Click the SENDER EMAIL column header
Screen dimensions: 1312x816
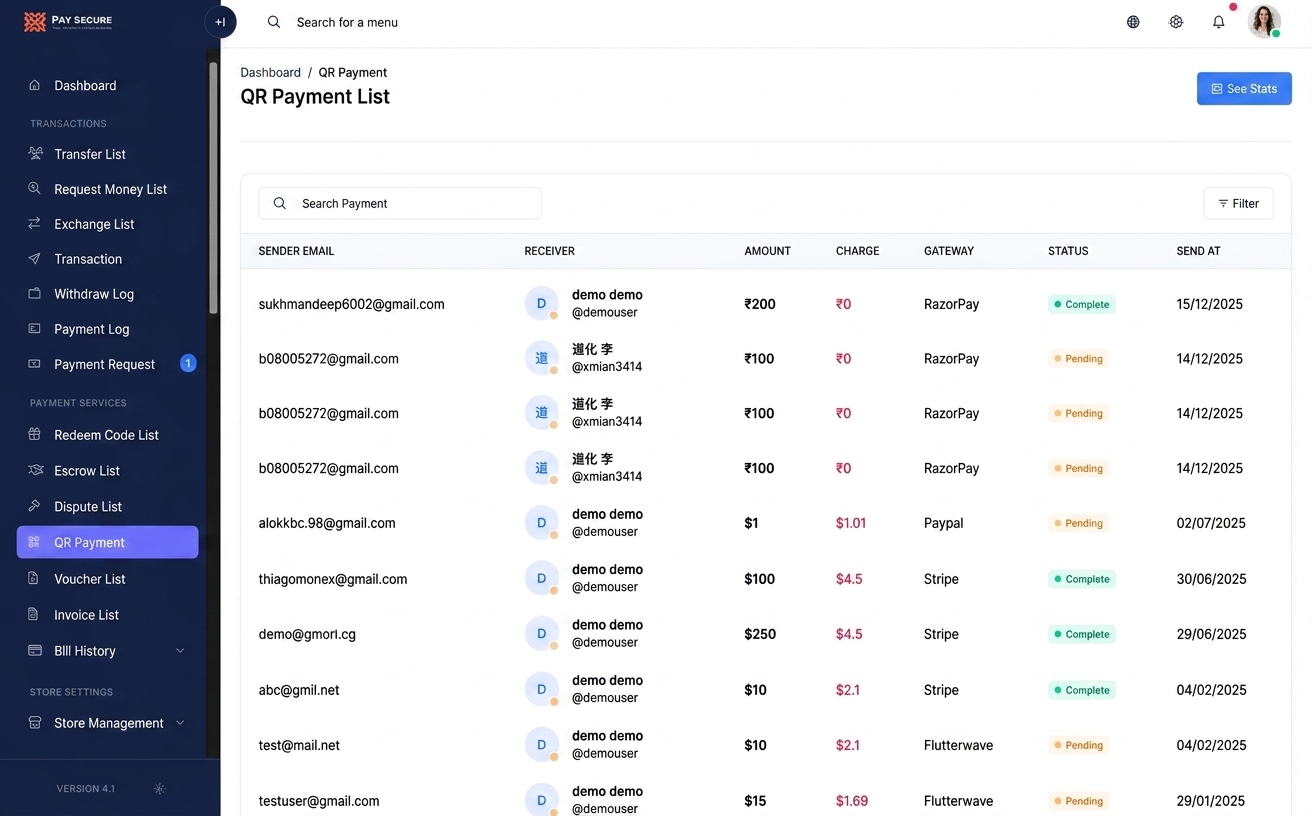click(x=297, y=251)
